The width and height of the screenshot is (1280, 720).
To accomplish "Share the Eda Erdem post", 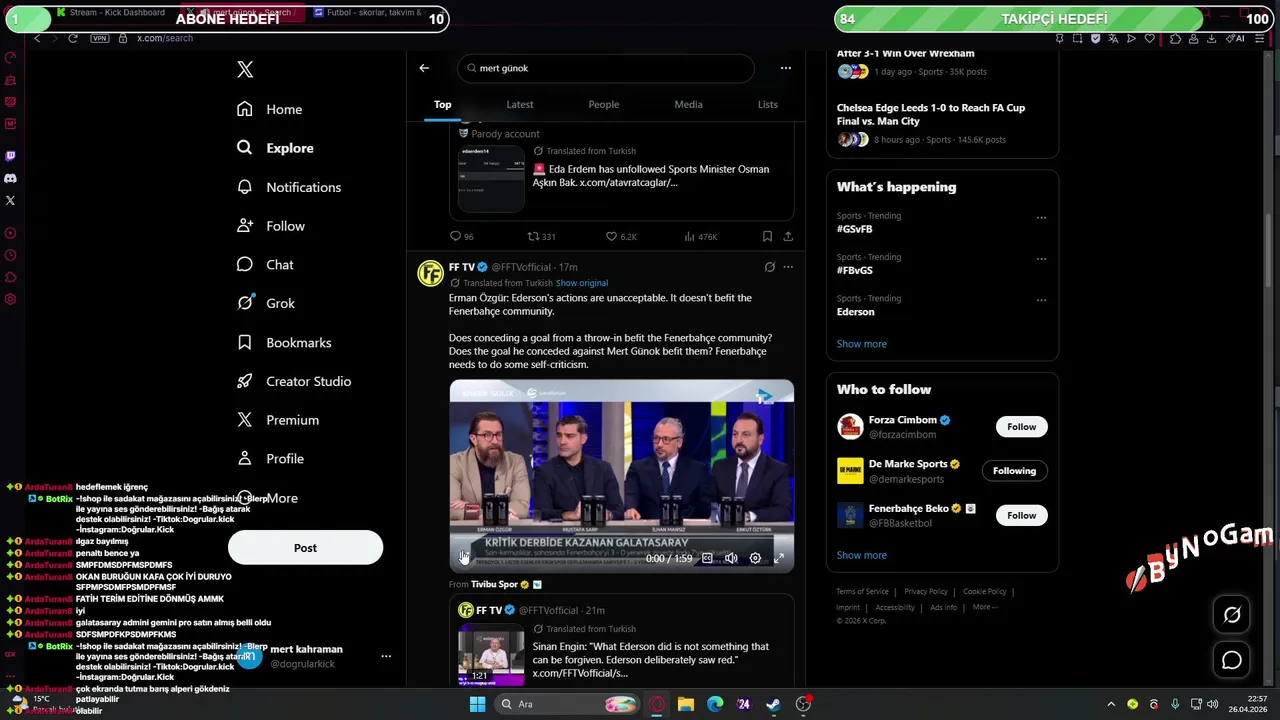I will tap(788, 237).
